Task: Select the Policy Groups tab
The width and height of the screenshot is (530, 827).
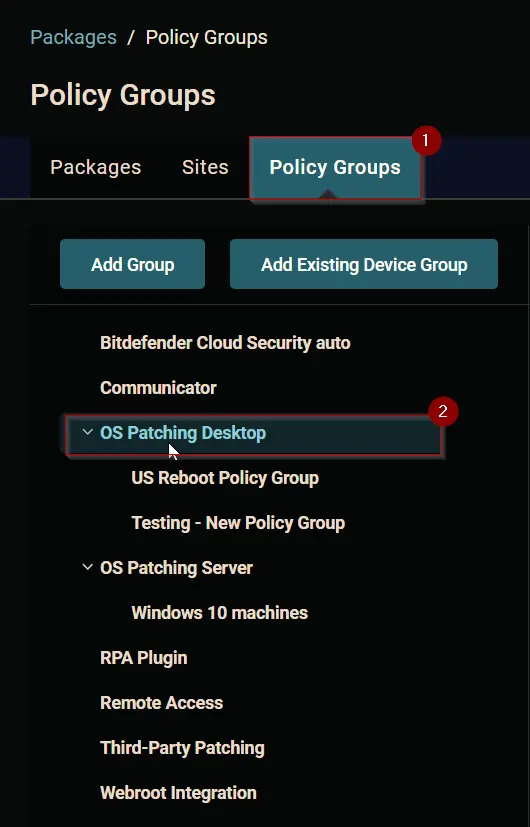Action: (x=335, y=168)
